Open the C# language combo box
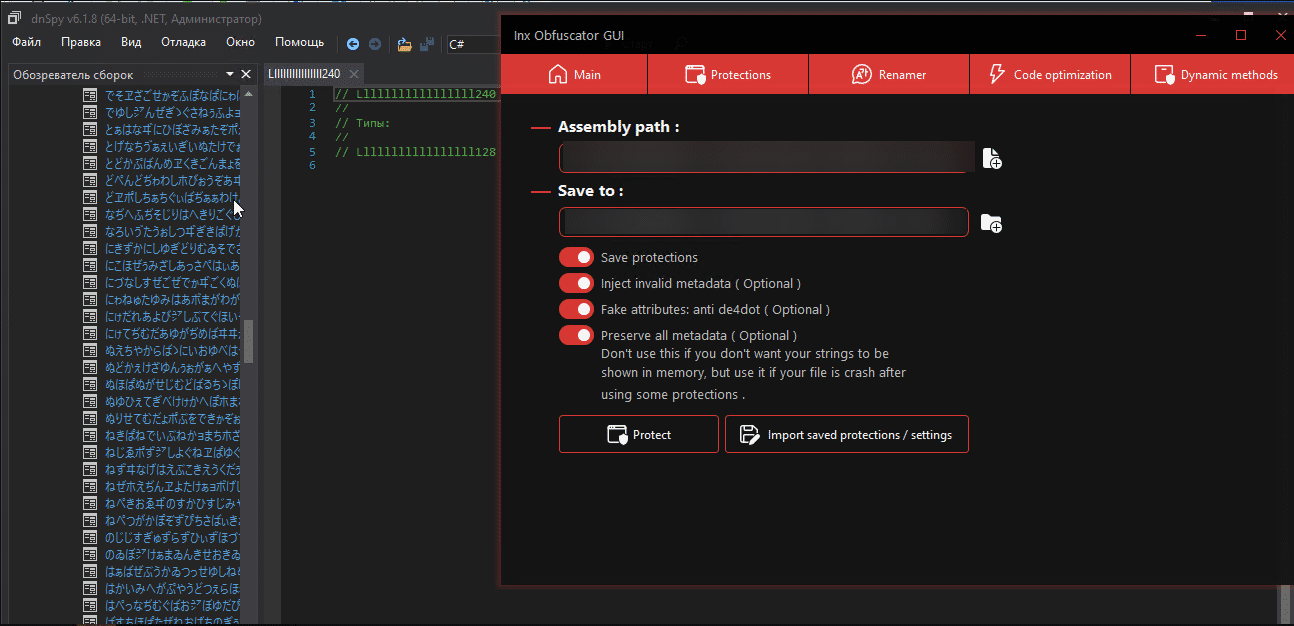Screen dimensions: 1294x626 point(472,44)
